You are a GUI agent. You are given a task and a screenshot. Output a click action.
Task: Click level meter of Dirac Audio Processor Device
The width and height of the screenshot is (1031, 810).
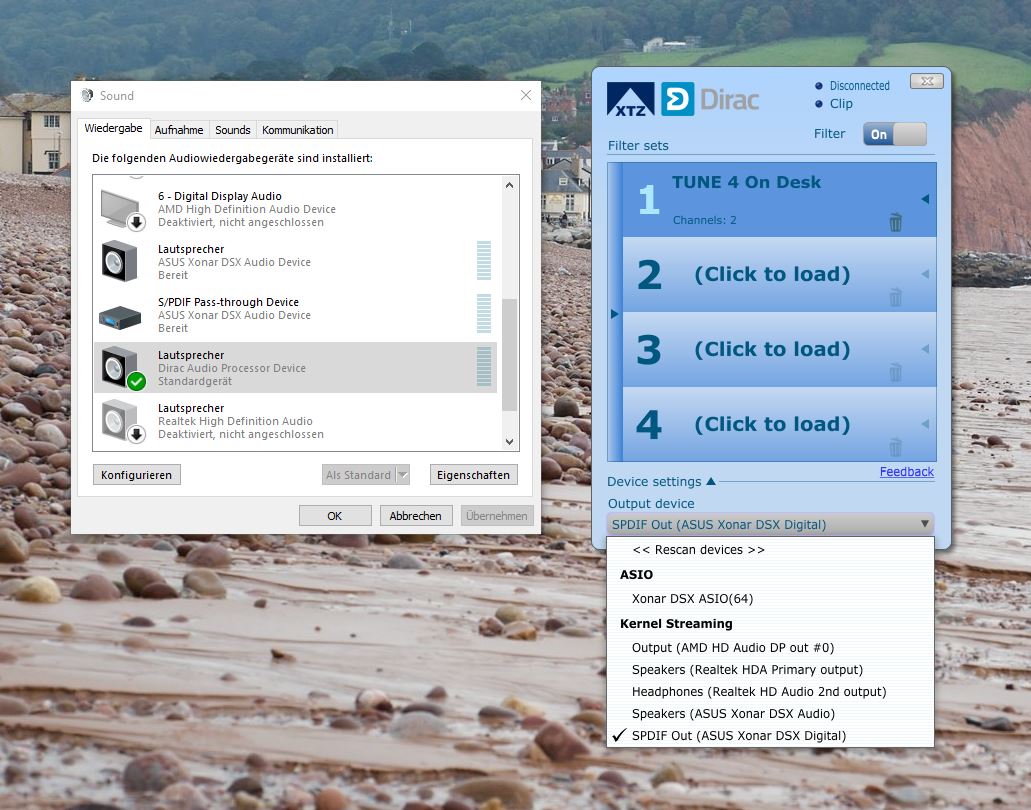483,367
